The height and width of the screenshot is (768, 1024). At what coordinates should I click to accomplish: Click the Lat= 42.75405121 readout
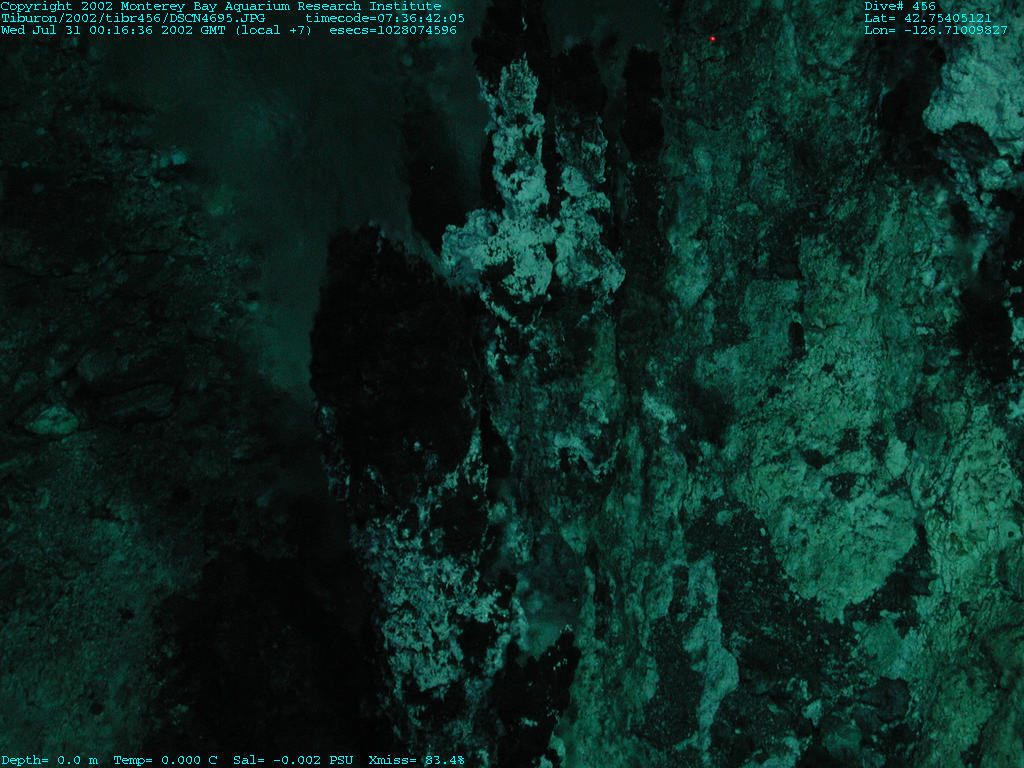(928, 18)
